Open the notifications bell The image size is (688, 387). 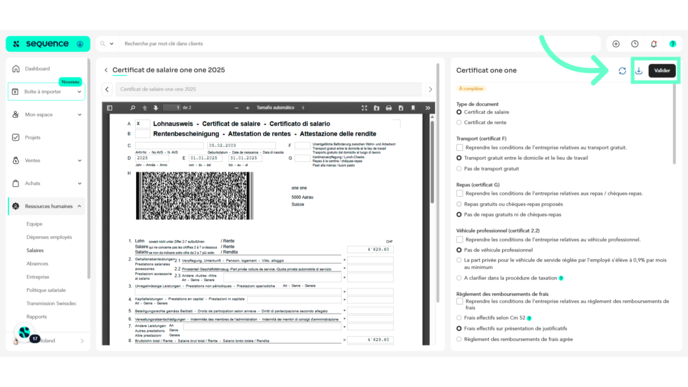tap(654, 44)
